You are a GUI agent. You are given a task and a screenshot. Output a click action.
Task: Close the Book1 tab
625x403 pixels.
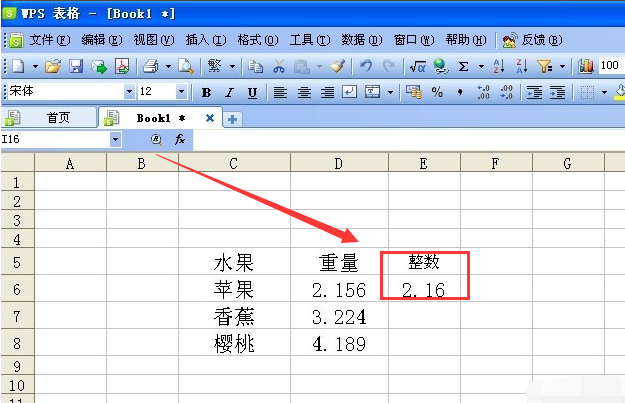(x=210, y=118)
